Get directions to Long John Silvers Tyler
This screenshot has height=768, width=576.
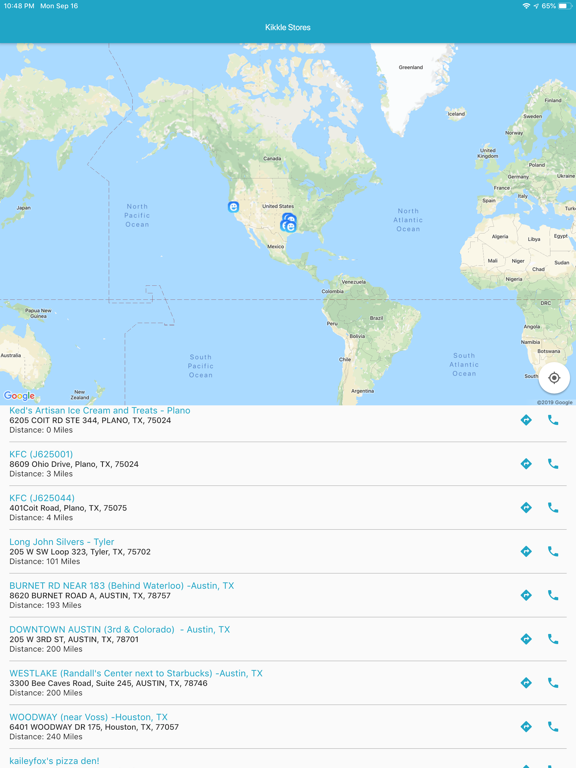pyautogui.click(x=526, y=552)
